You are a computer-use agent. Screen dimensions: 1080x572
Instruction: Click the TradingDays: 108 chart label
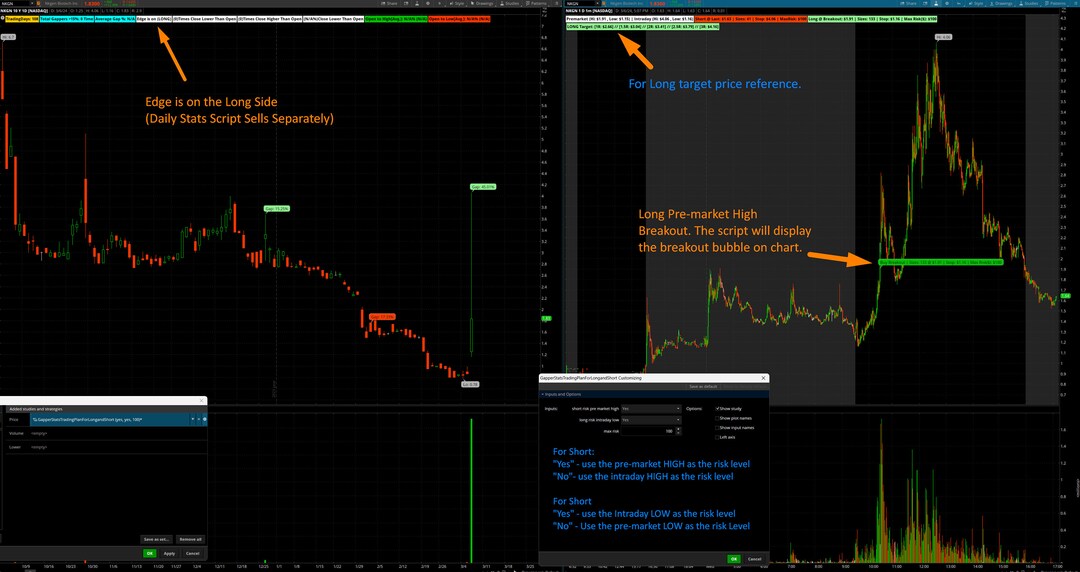(22, 19)
